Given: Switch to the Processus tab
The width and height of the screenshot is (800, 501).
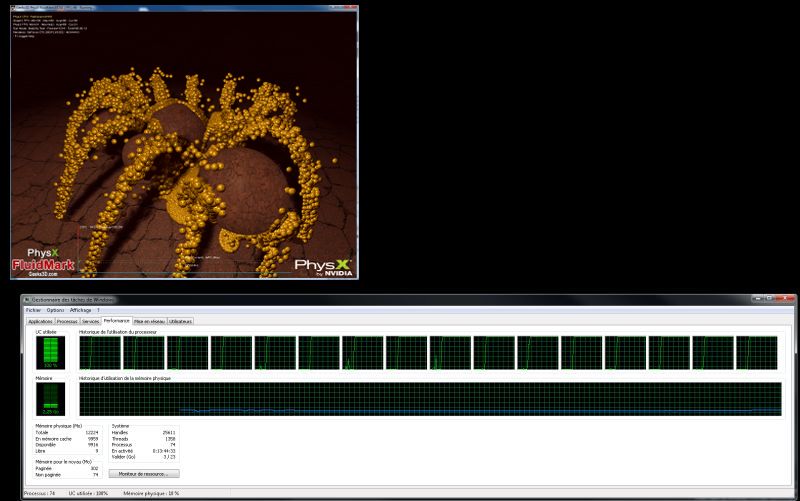Looking at the screenshot, I should pyautogui.click(x=67, y=321).
